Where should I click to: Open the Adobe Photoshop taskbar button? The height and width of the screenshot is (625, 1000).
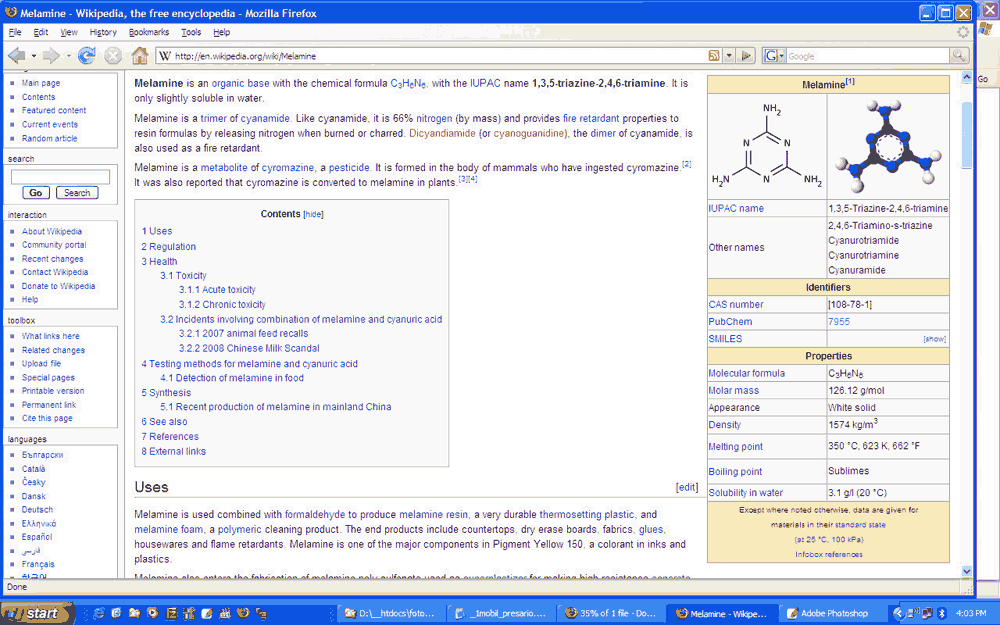(x=827, y=613)
